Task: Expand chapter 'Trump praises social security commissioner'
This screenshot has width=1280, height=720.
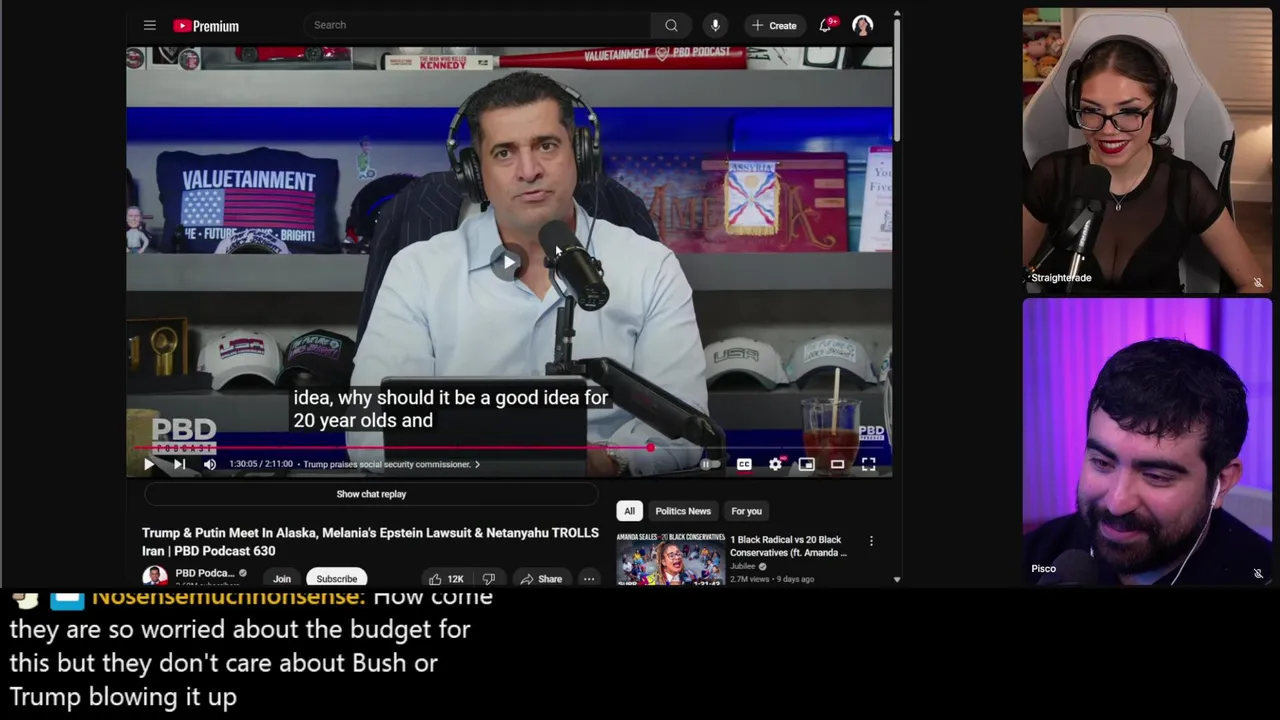Action: coord(391,464)
